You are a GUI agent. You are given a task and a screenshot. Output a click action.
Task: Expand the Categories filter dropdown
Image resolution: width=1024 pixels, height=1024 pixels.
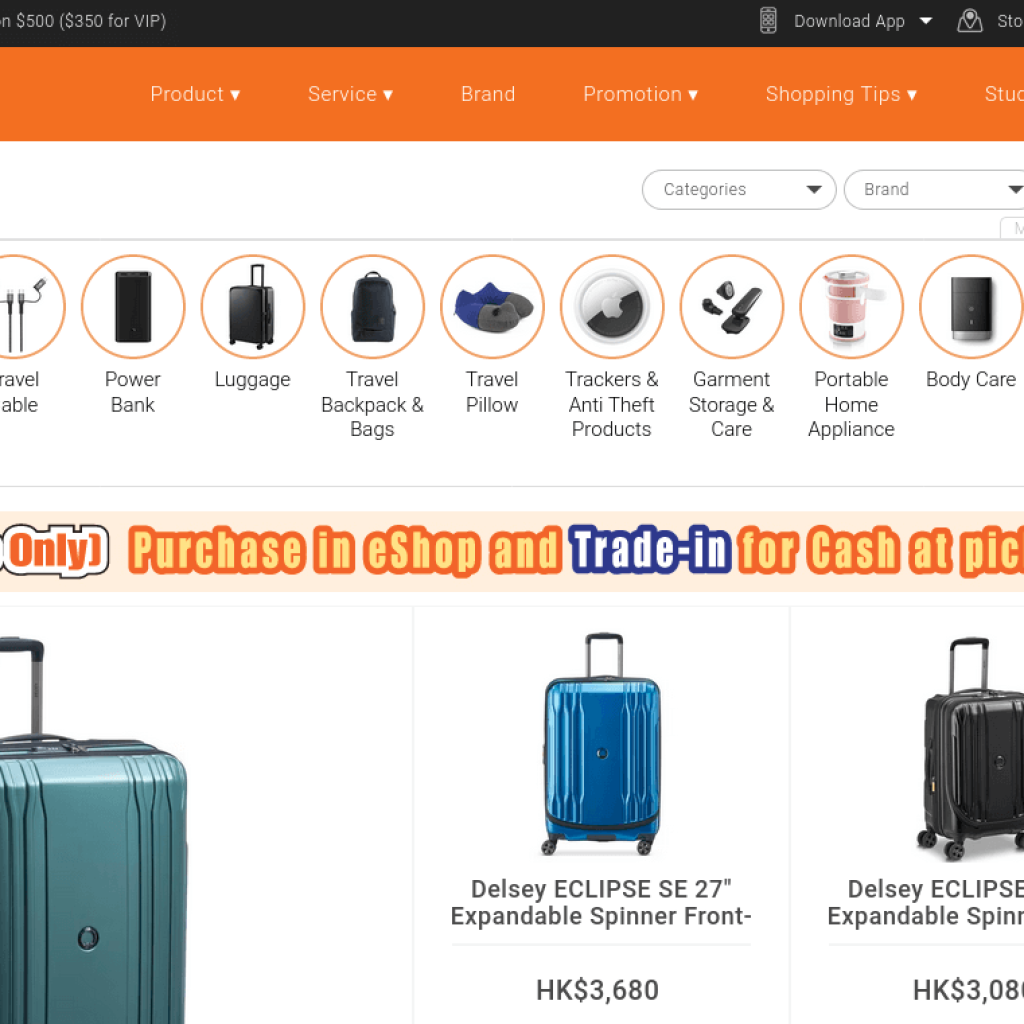(x=739, y=189)
